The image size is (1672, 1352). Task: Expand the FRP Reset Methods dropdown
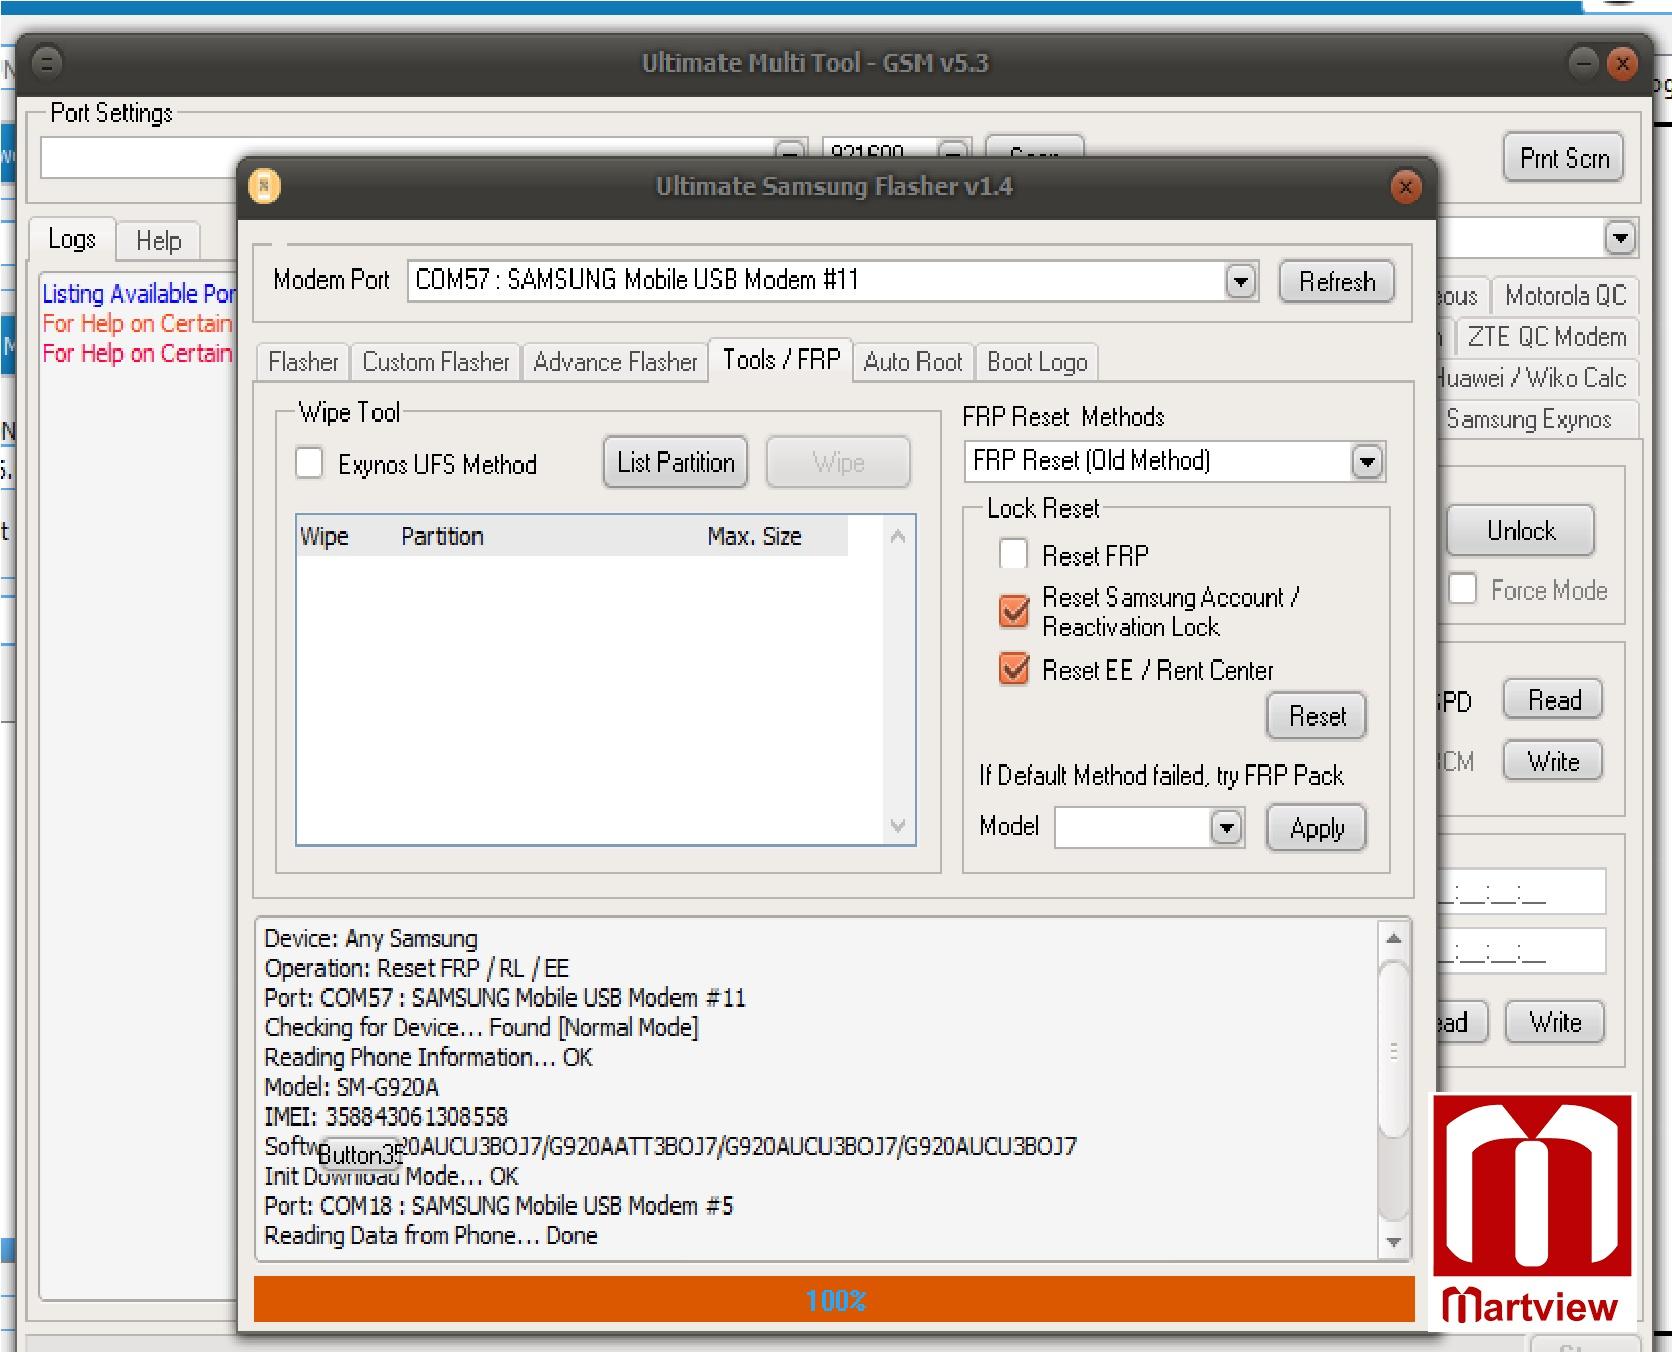[1367, 462]
